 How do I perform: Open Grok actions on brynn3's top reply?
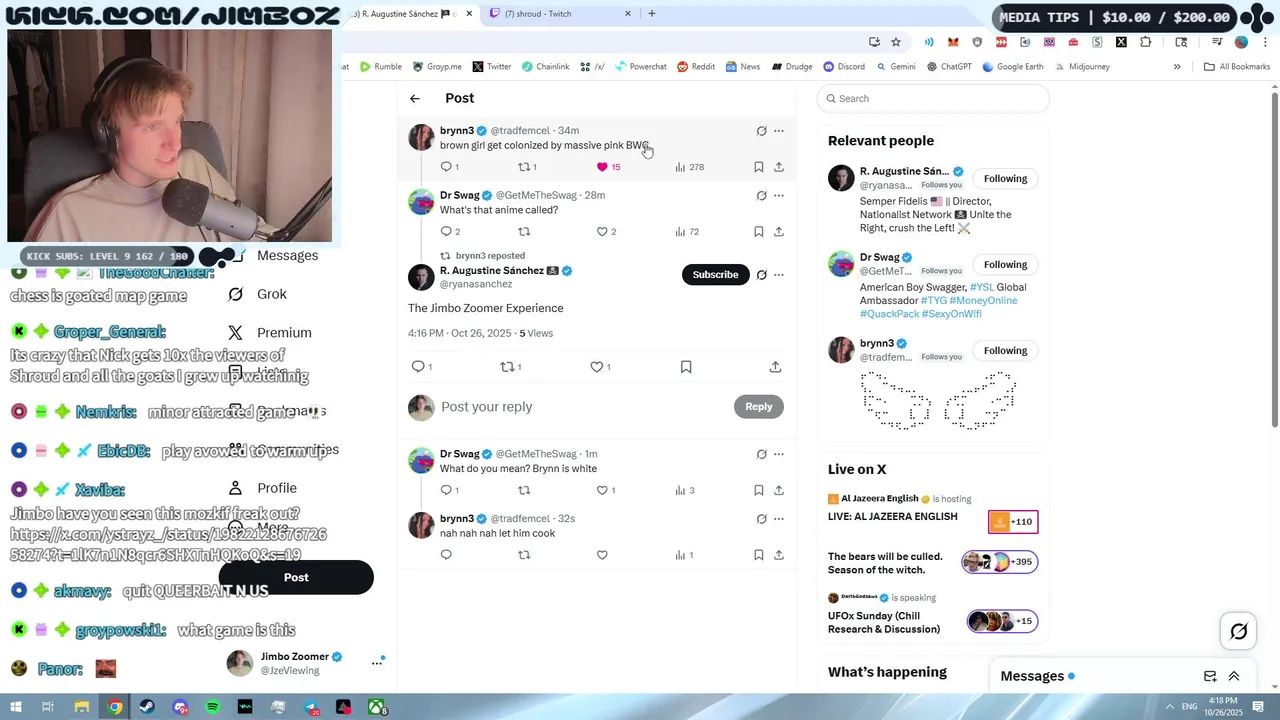pyautogui.click(x=761, y=131)
